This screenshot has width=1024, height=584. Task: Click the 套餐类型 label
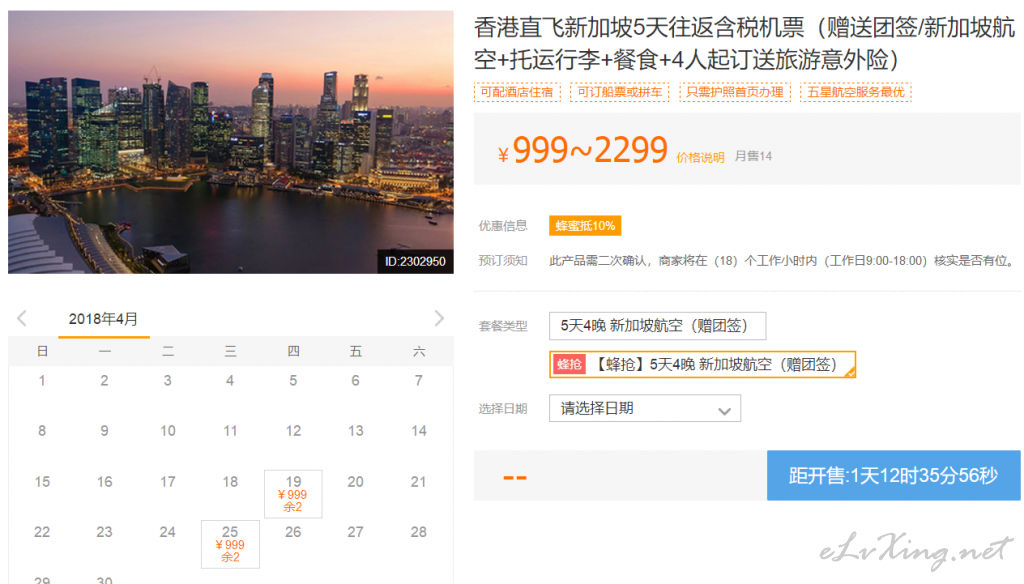pyautogui.click(x=503, y=326)
